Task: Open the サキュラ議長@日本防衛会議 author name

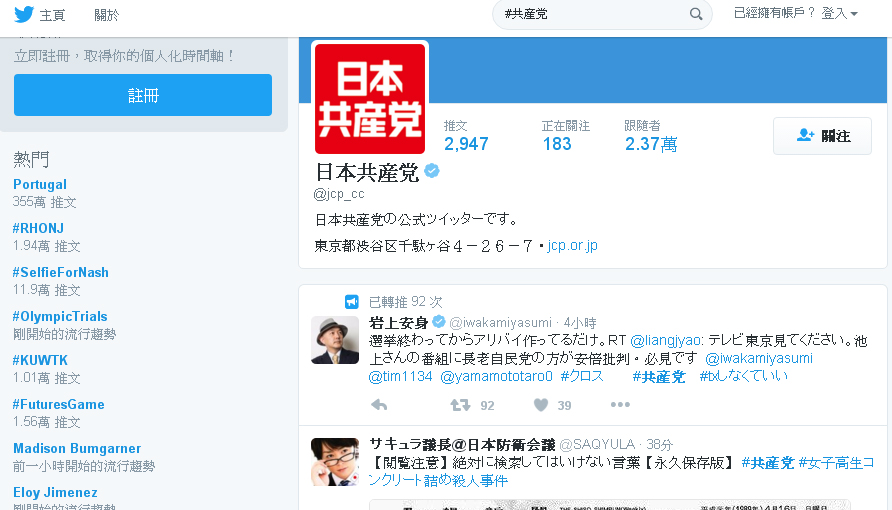Action: [462, 444]
